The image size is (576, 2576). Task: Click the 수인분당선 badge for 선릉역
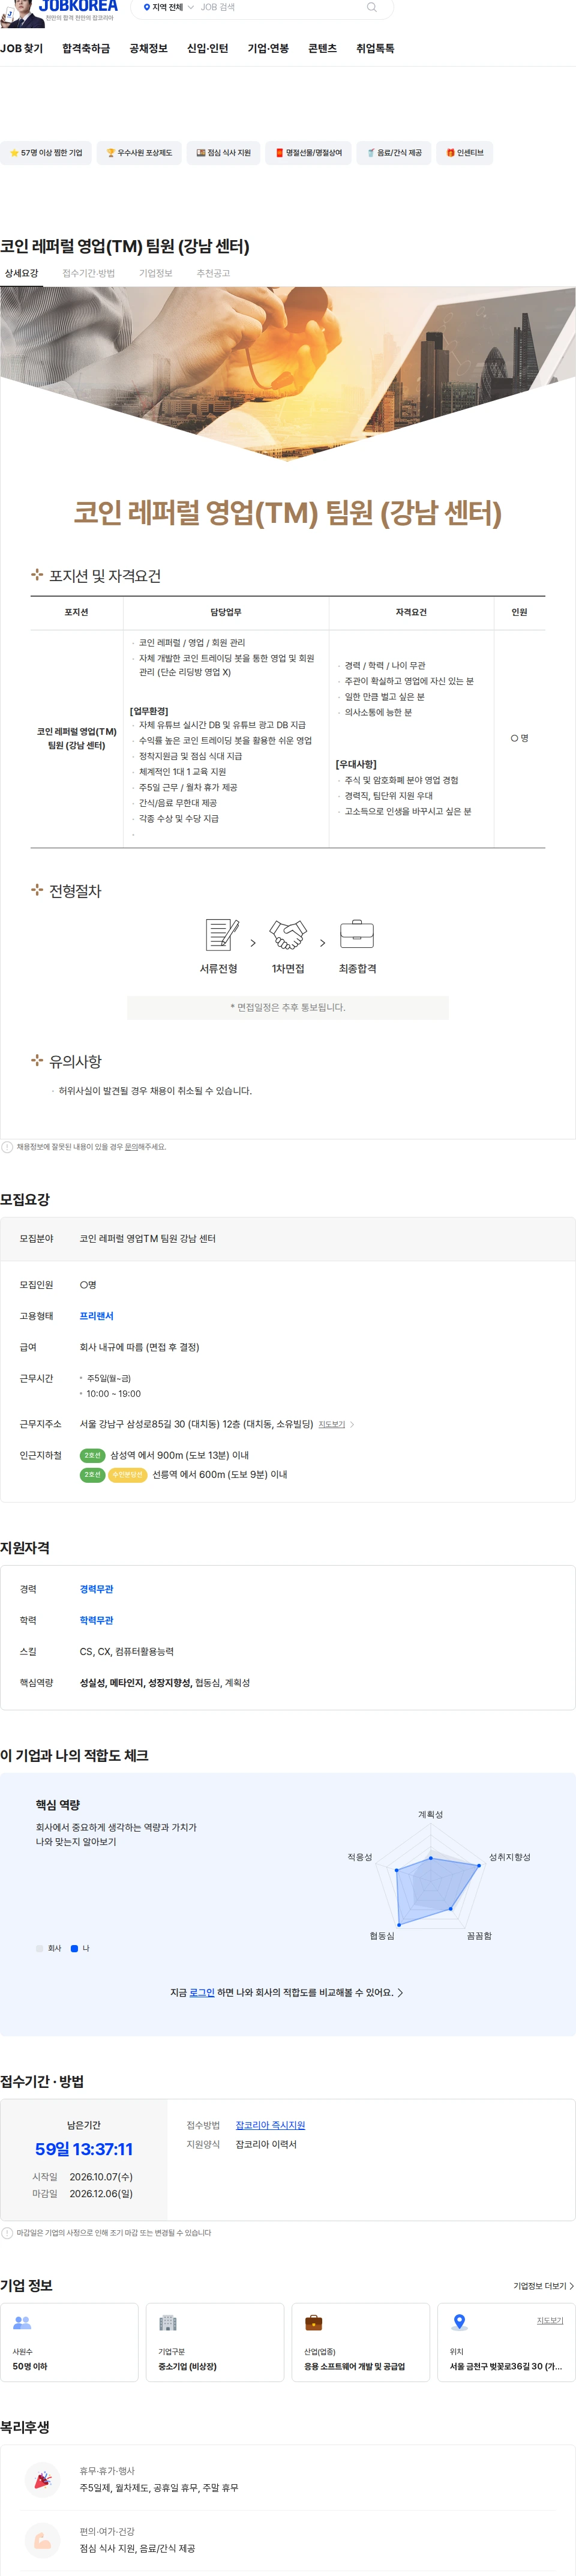127,1474
